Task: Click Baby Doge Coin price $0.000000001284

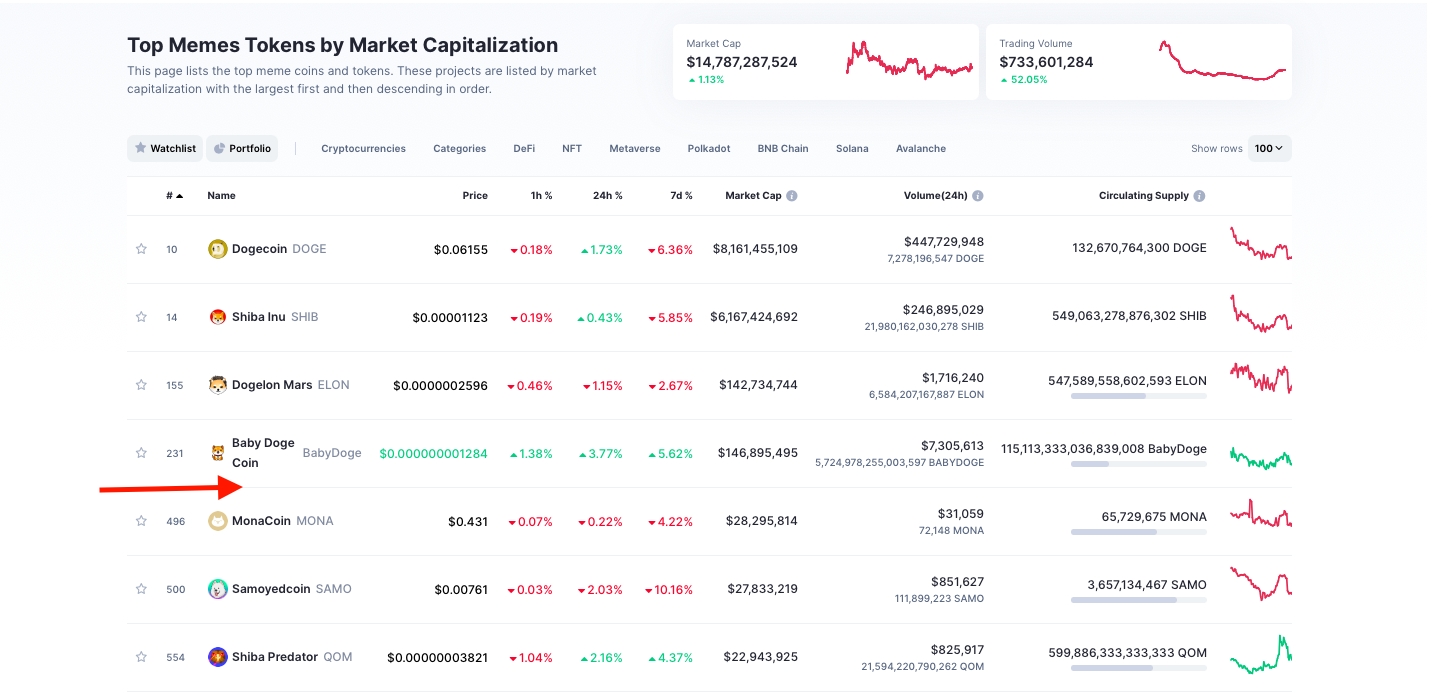Action: 434,453
